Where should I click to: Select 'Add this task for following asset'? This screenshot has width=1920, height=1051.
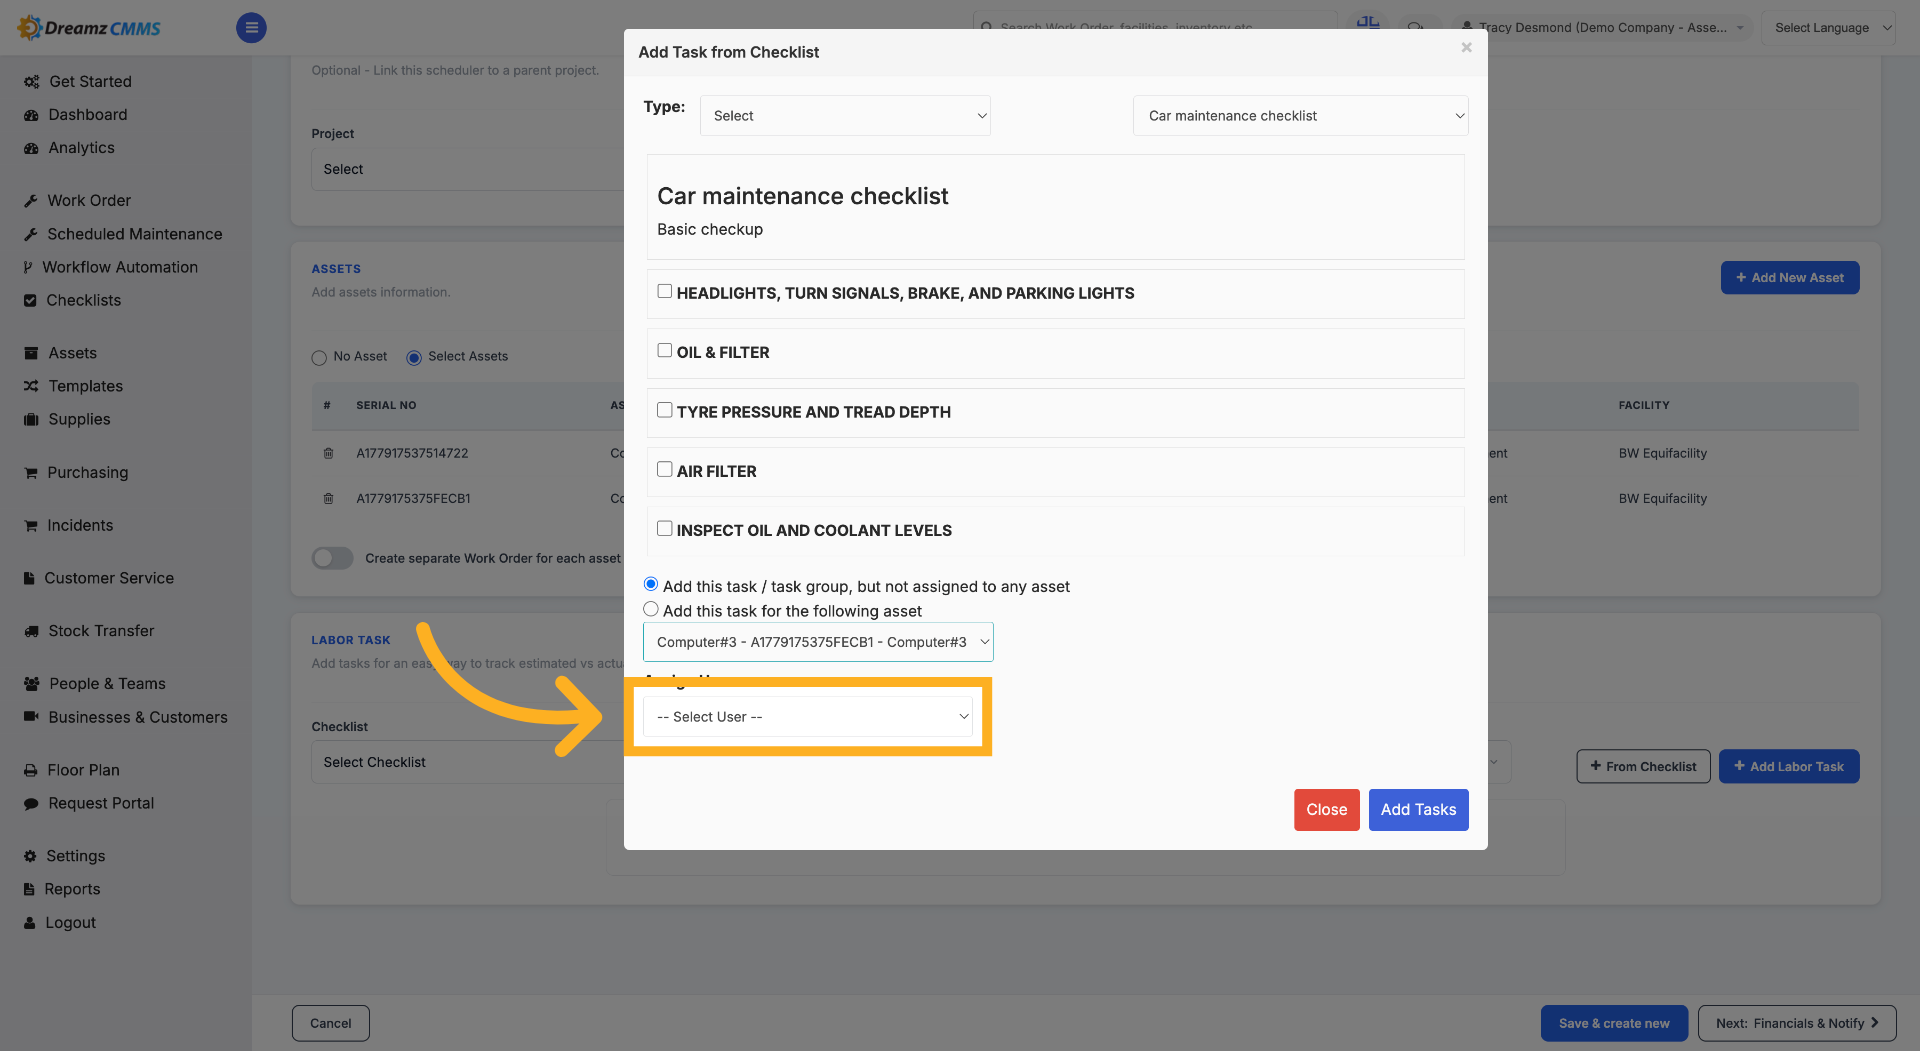tap(651, 609)
